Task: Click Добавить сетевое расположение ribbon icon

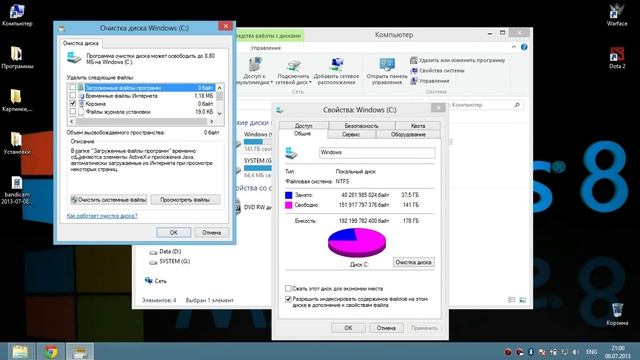Action: coord(336,71)
